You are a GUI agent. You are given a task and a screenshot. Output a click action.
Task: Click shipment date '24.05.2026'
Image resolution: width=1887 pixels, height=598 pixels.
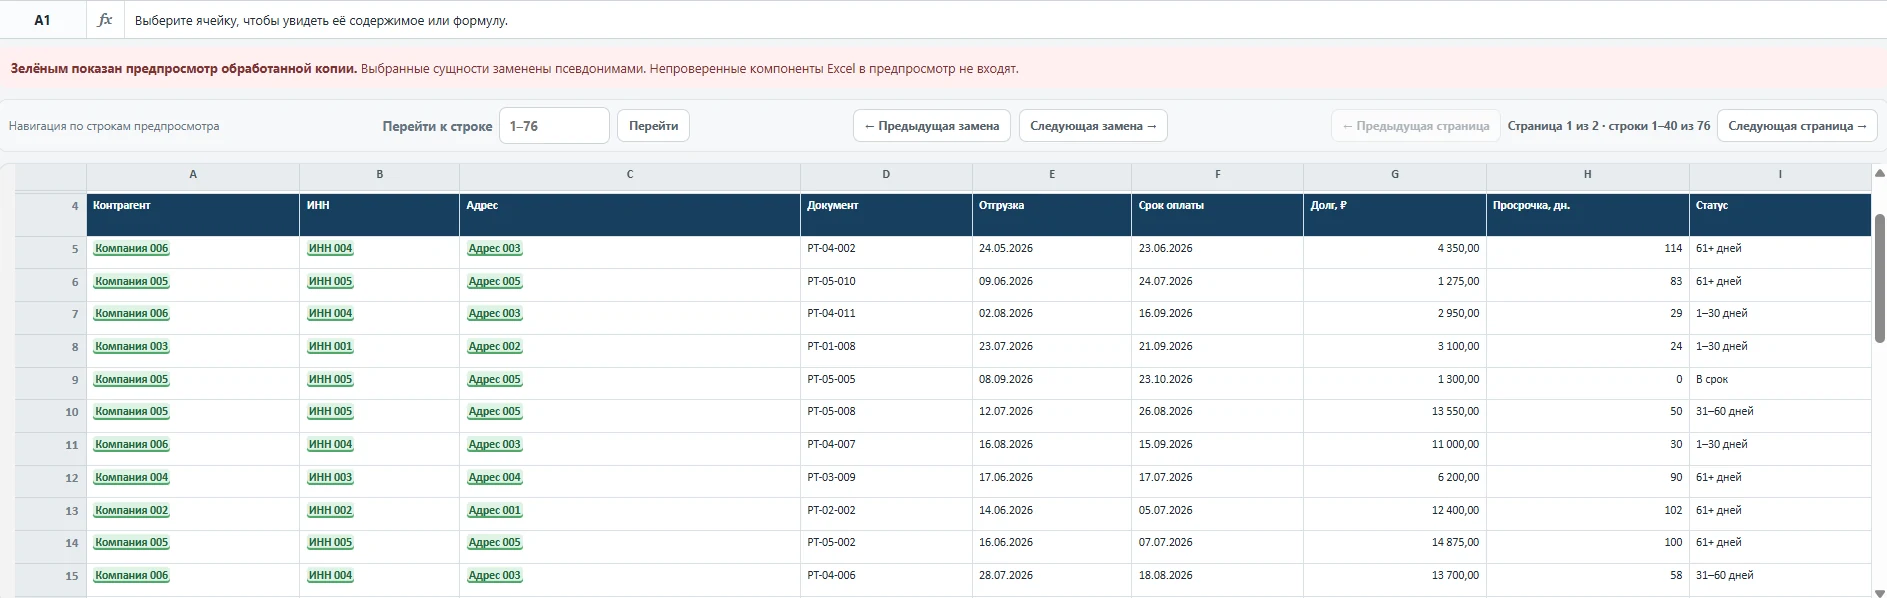1006,249
